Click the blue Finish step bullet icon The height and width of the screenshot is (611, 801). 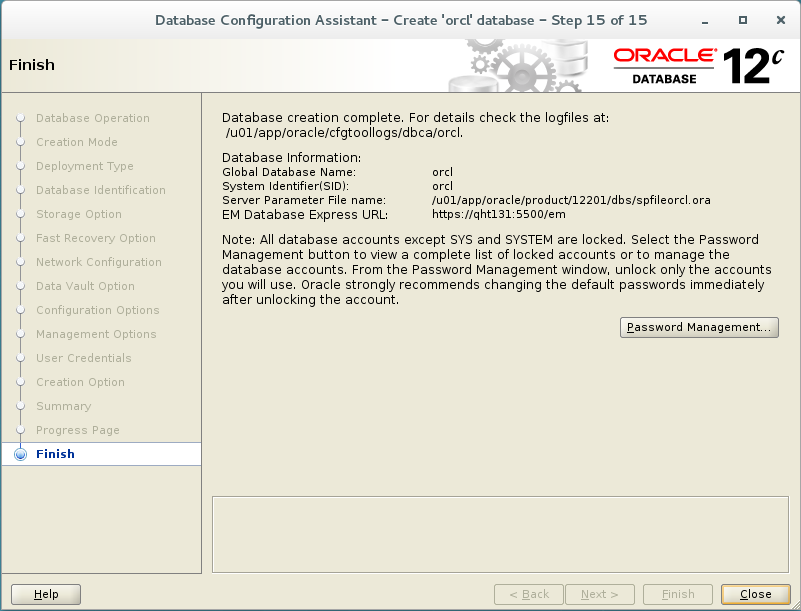pos(20,454)
